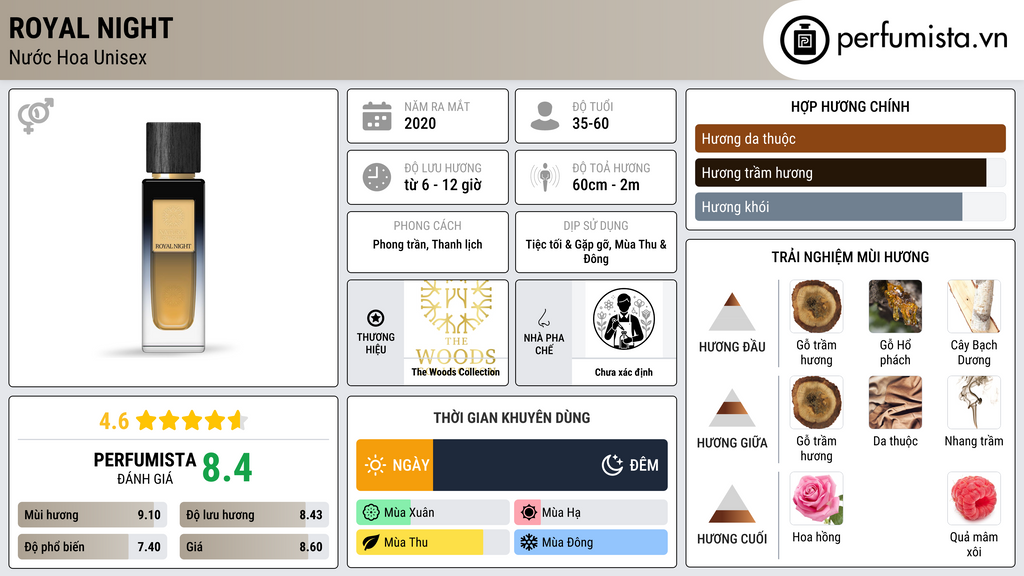
Task: Click The Woods Collection brand name
Action: pos(456,372)
